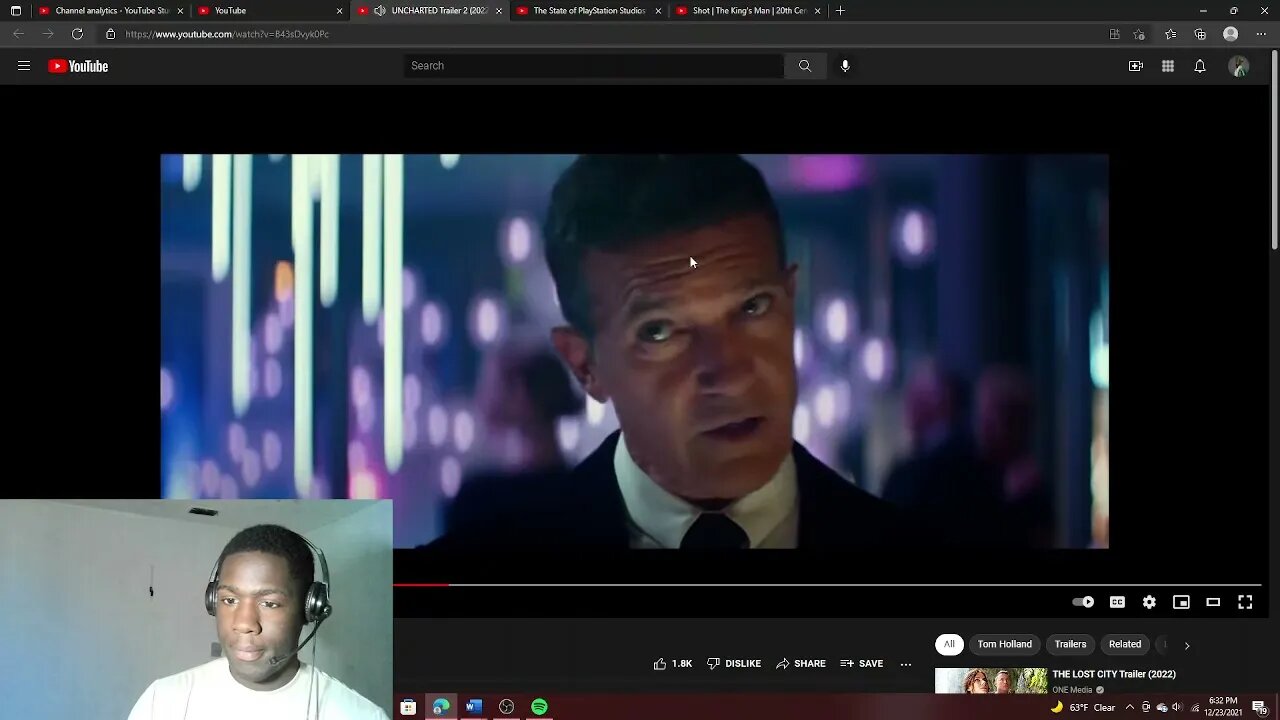Screen dimensions: 1280x720
Task: Close the Channel analytics tab
Action: coord(180,11)
